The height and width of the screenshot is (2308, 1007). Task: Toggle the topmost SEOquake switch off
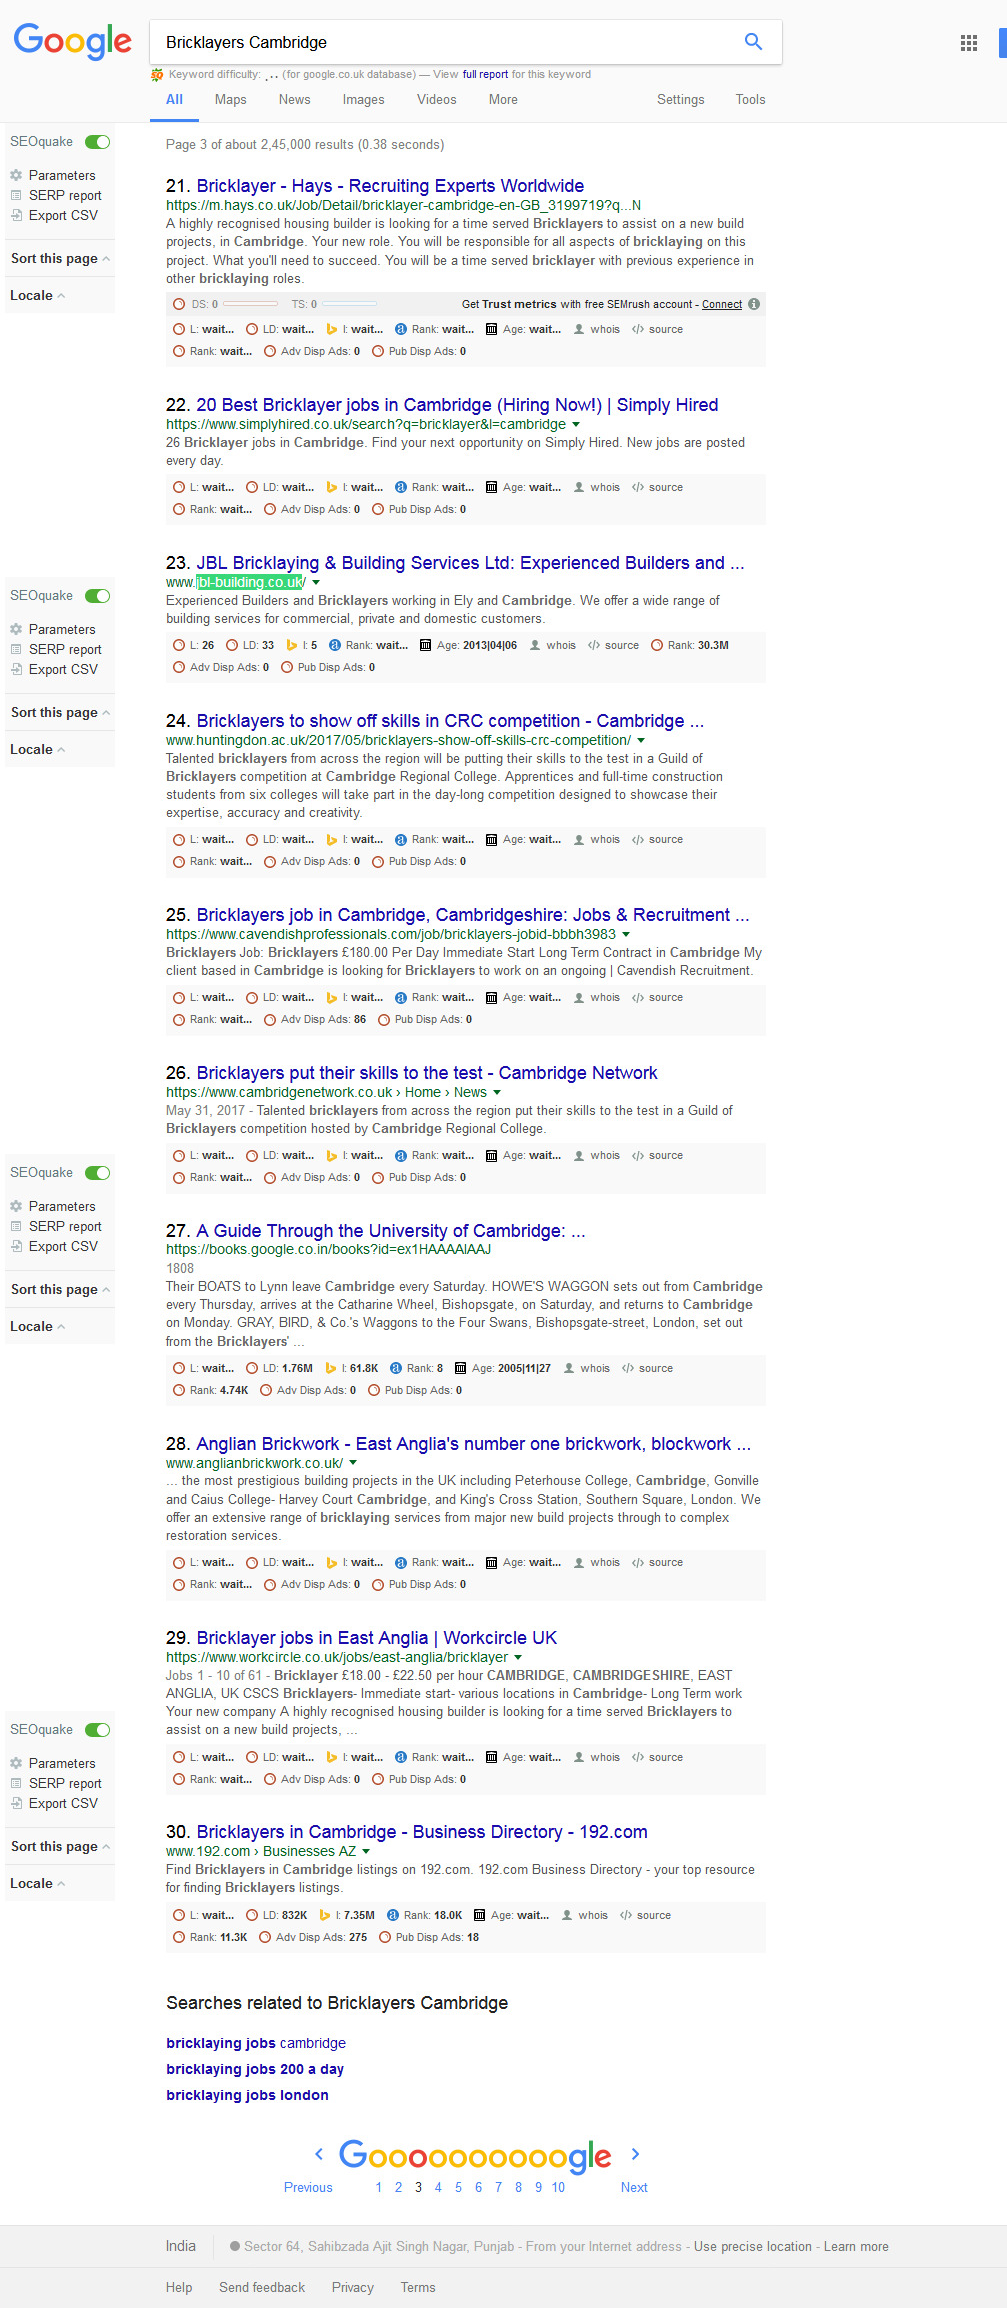click(x=98, y=142)
